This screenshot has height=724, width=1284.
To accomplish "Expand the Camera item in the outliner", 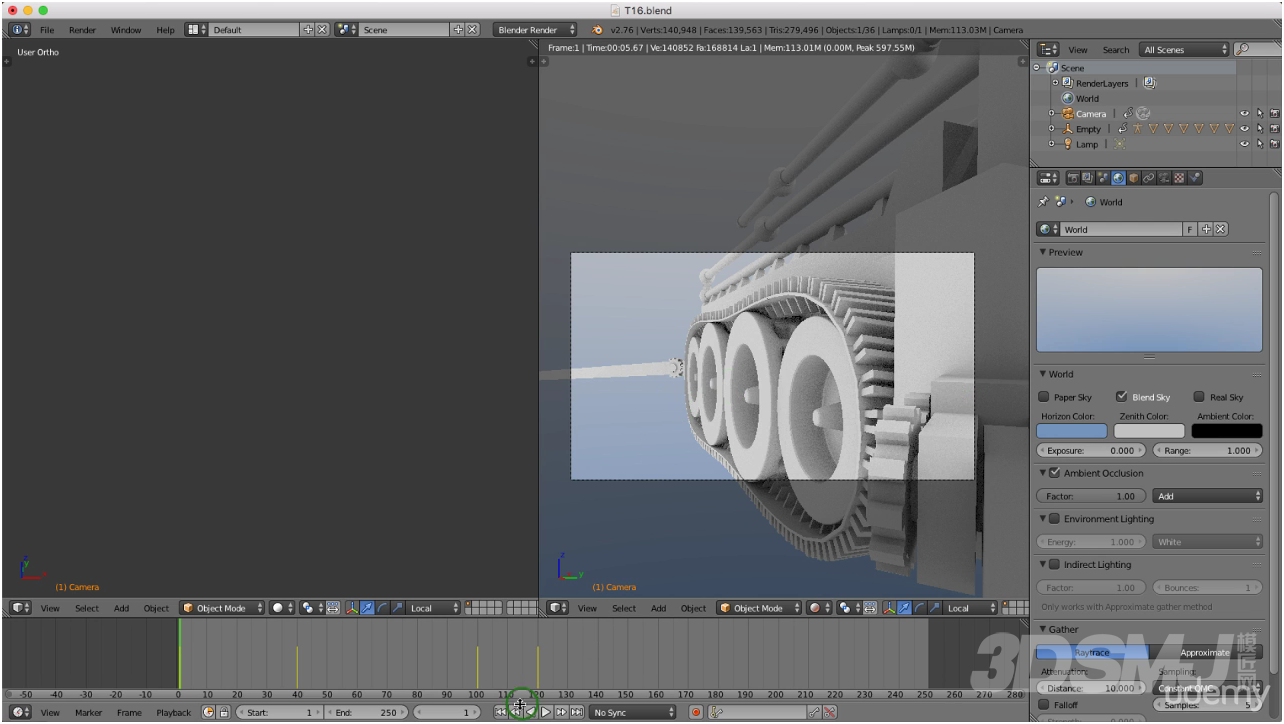I will point(1051,114).
